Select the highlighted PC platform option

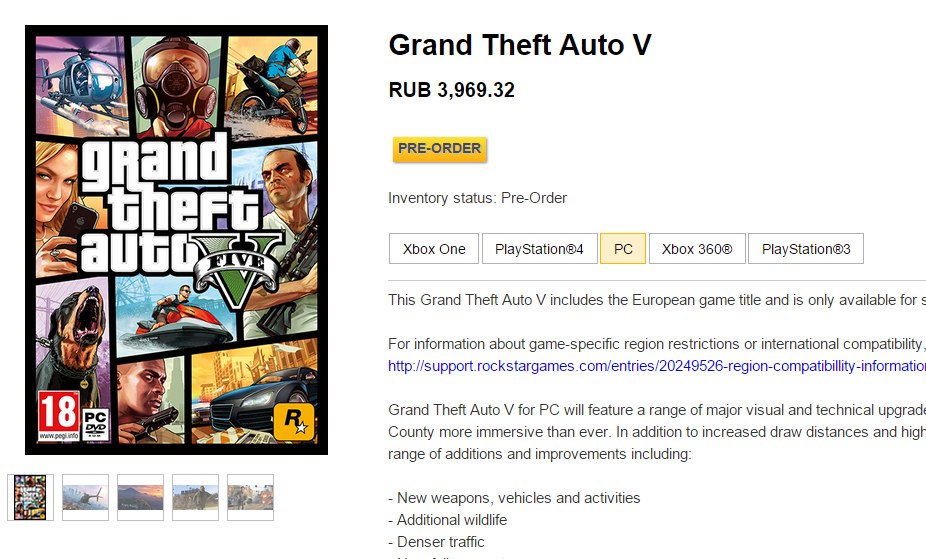(622, 249)
